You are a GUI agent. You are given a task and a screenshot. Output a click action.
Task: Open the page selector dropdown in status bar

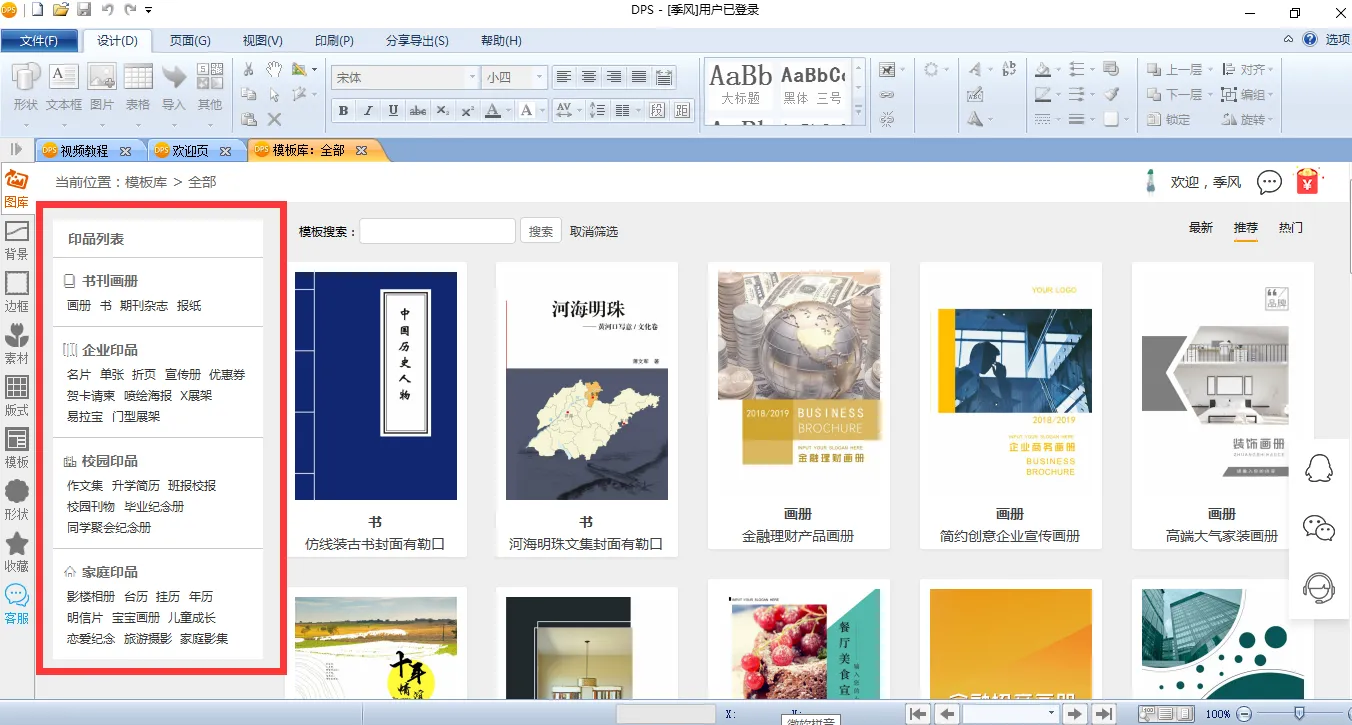pos(1050,713)
